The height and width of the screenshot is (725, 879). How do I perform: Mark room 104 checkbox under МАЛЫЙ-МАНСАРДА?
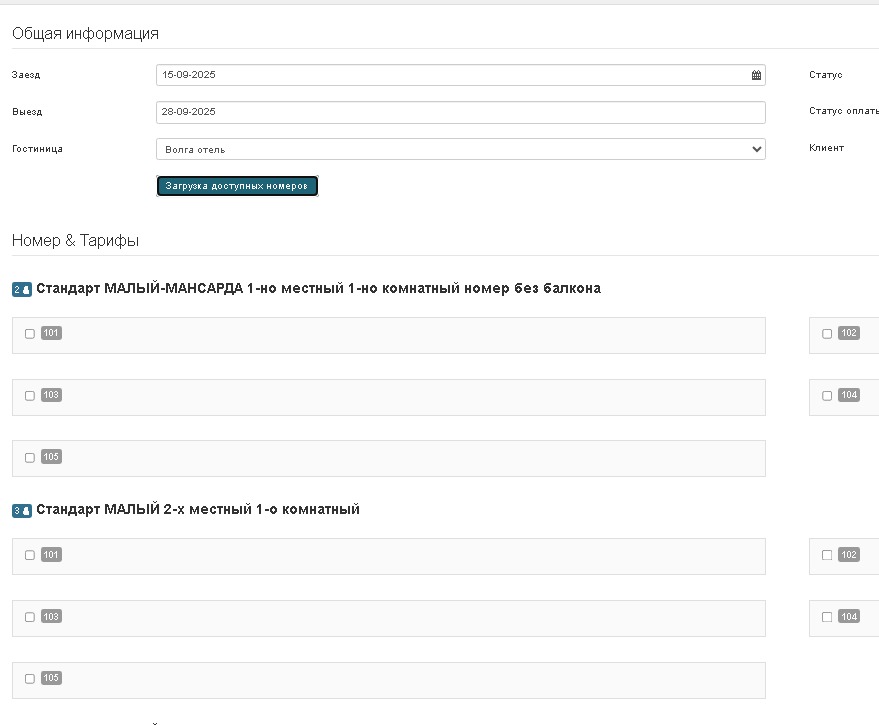(x=827, y=396)
